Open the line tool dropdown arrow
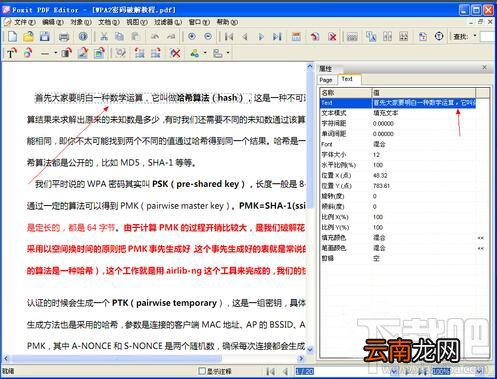The image size is (497, 379). click(56, 53)
